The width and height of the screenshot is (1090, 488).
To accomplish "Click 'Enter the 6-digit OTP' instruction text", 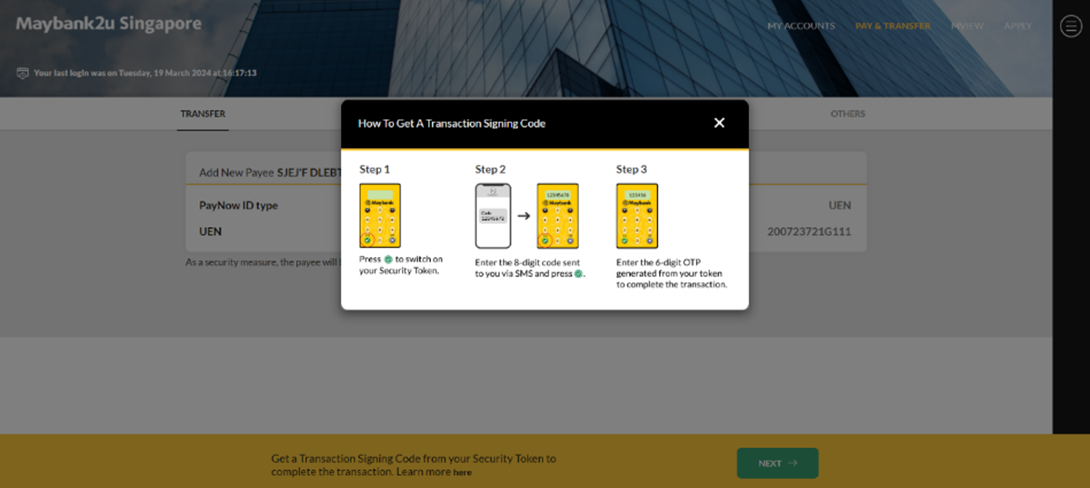I will (x=672, y=274).
